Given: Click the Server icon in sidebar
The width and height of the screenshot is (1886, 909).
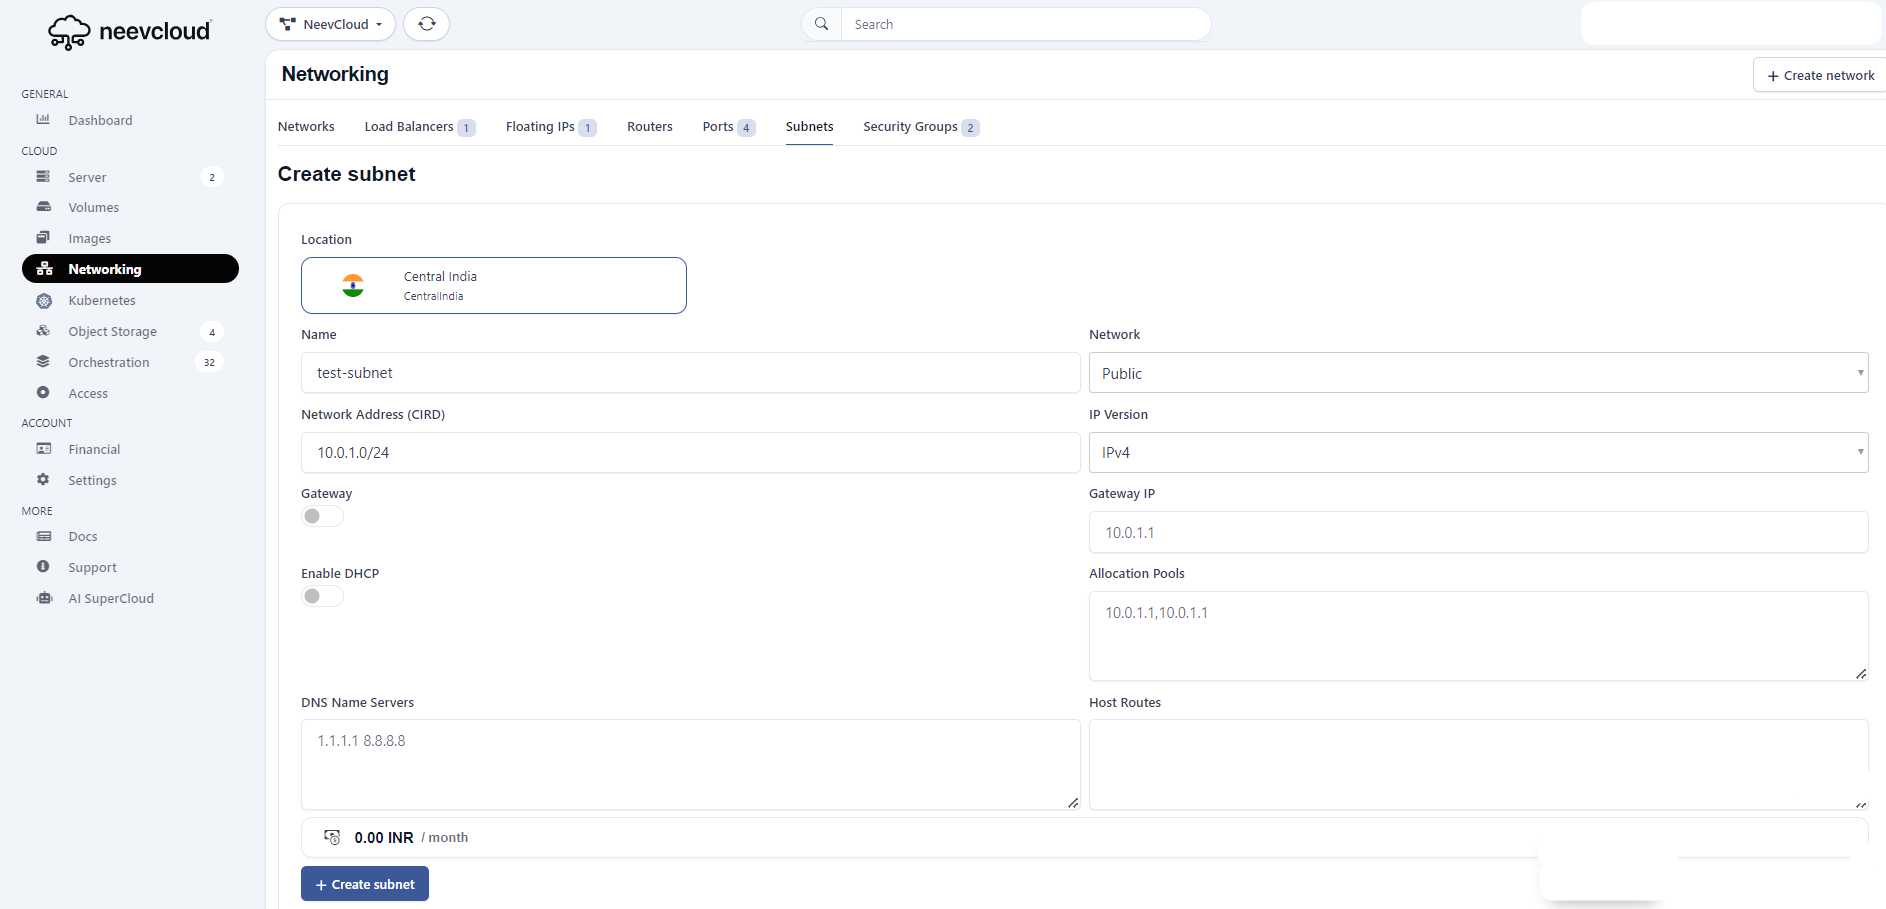Looking at the screenshot, I should [44, 177].
